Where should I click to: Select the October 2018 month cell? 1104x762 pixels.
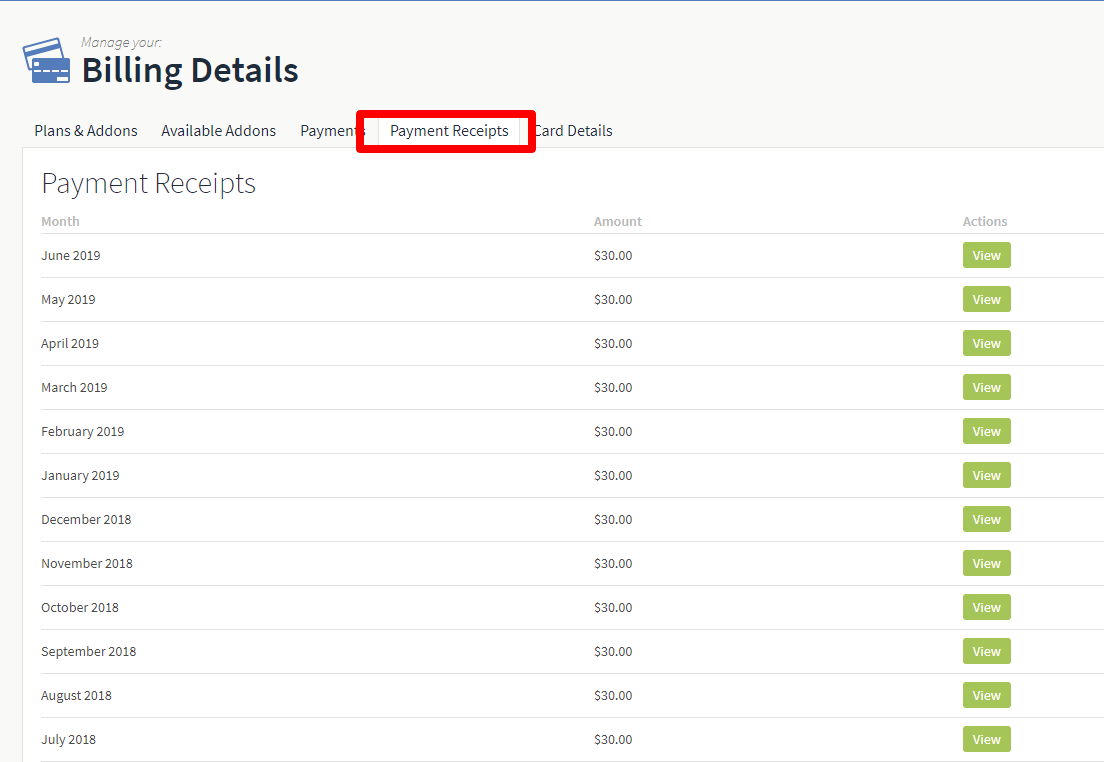coord(80,608)
